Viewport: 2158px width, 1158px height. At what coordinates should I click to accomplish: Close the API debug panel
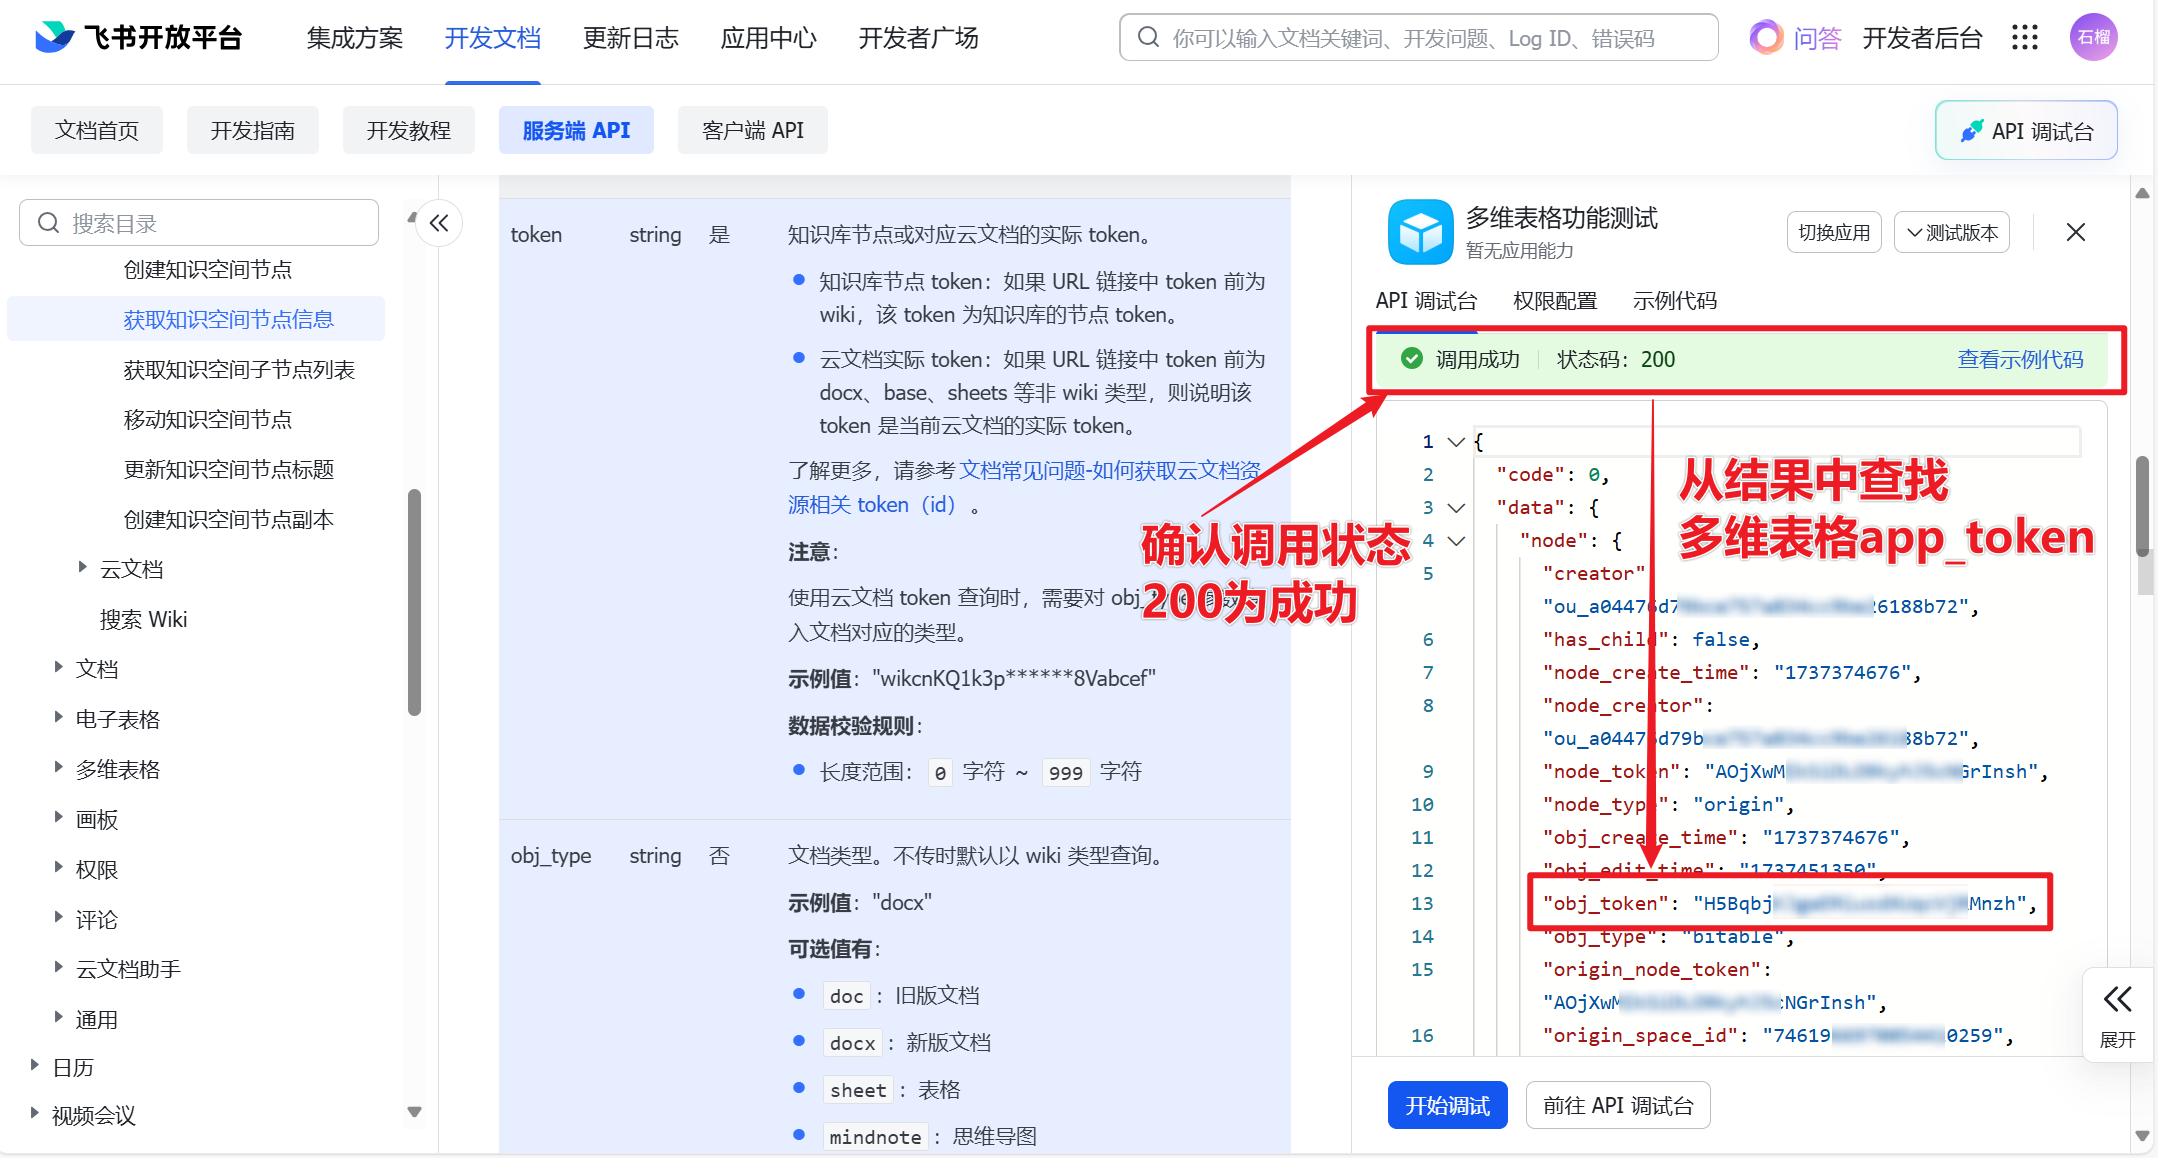[x=2076, y=232]
